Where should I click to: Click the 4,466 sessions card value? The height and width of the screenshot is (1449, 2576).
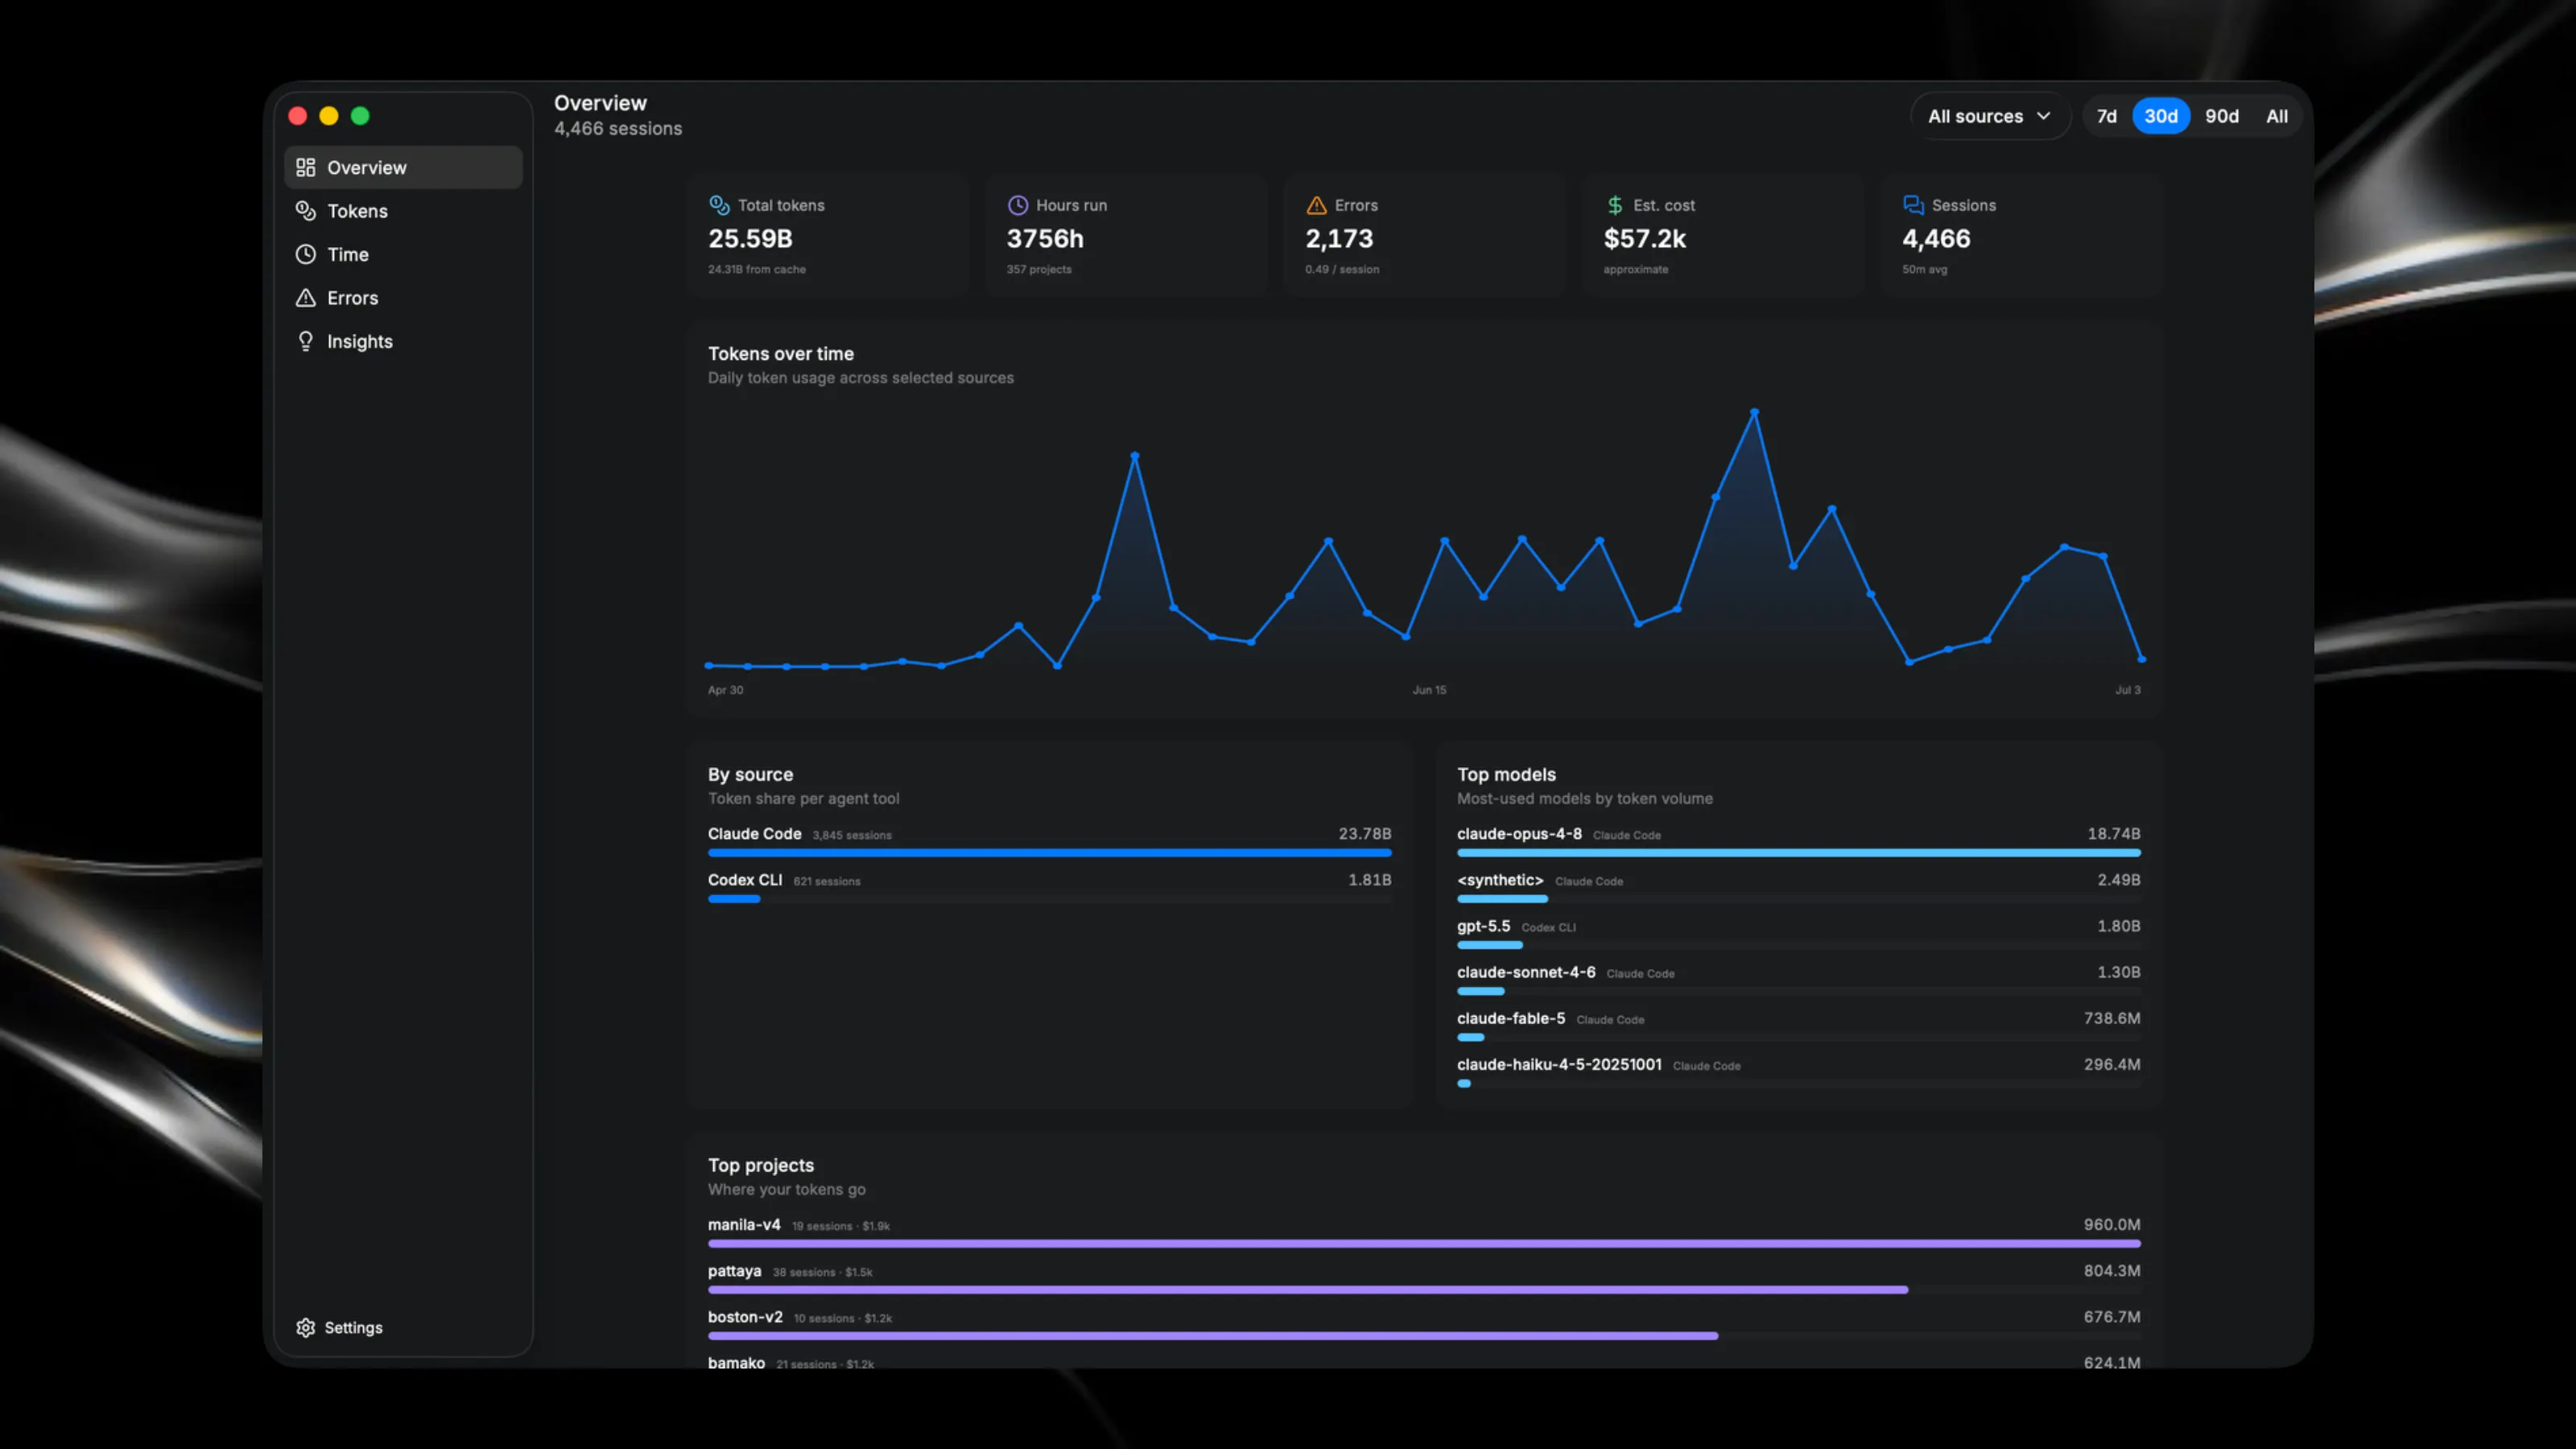pyautogui.click(x=1936, y=239)
